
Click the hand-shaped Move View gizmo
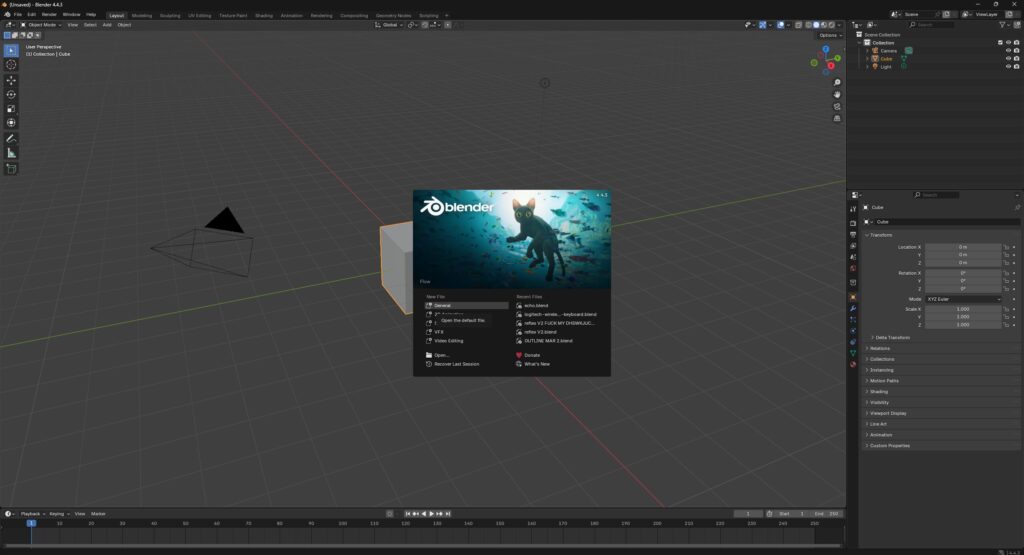[837, 94]
